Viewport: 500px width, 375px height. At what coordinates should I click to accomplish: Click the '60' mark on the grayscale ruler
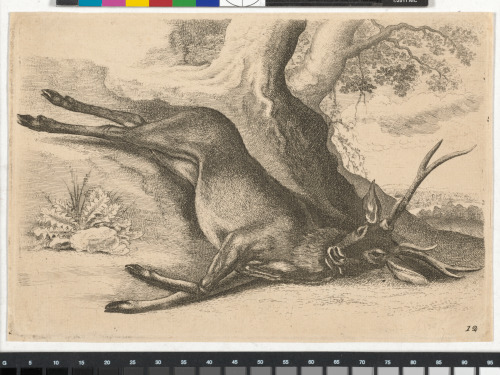pyautogui.click(x=311, y=362)
